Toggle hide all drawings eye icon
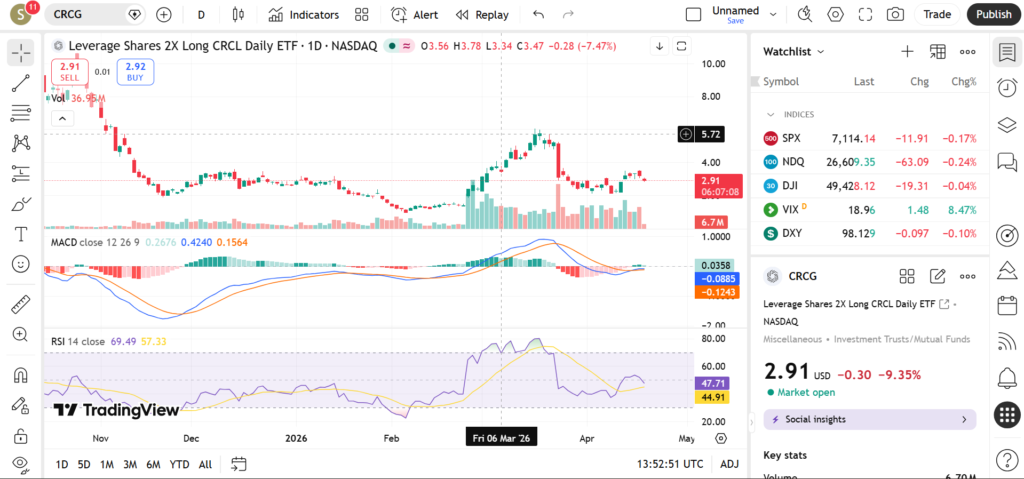 pyautogui.click(x=21, y=464)
